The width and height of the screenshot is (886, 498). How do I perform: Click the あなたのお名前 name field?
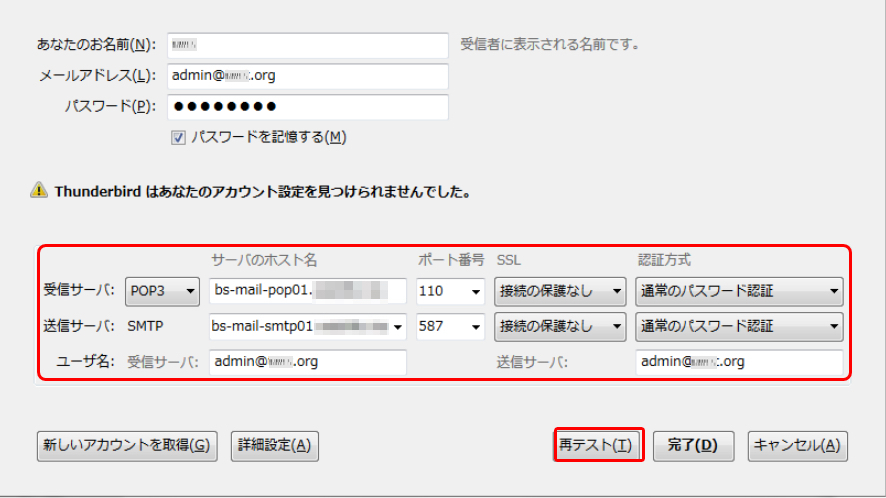tap(307, 45)
